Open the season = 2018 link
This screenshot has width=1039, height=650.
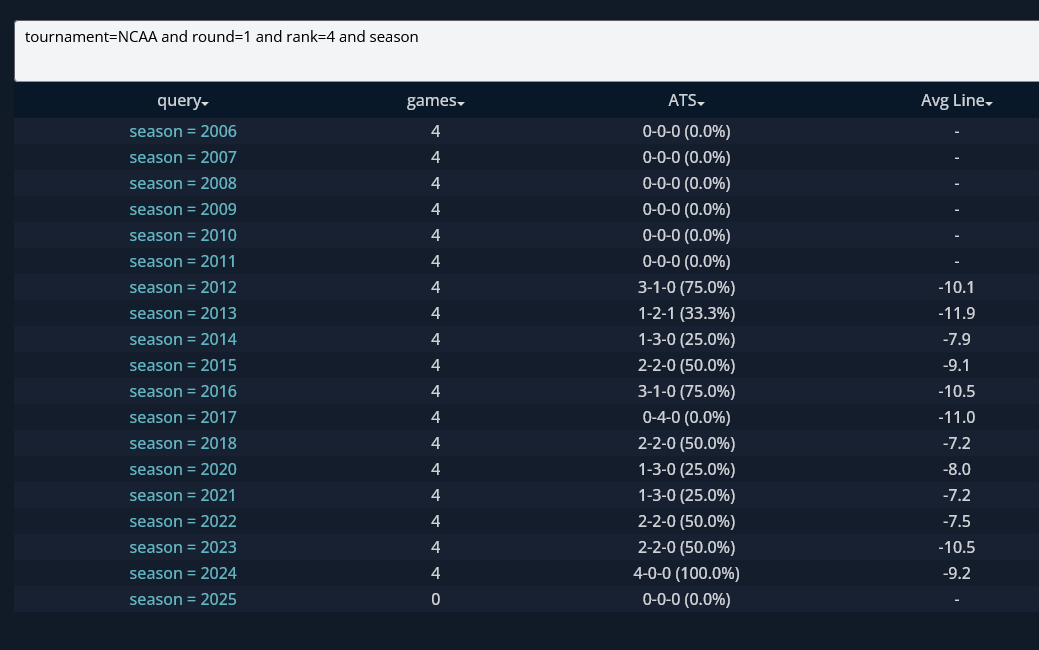tap(183, 443)
